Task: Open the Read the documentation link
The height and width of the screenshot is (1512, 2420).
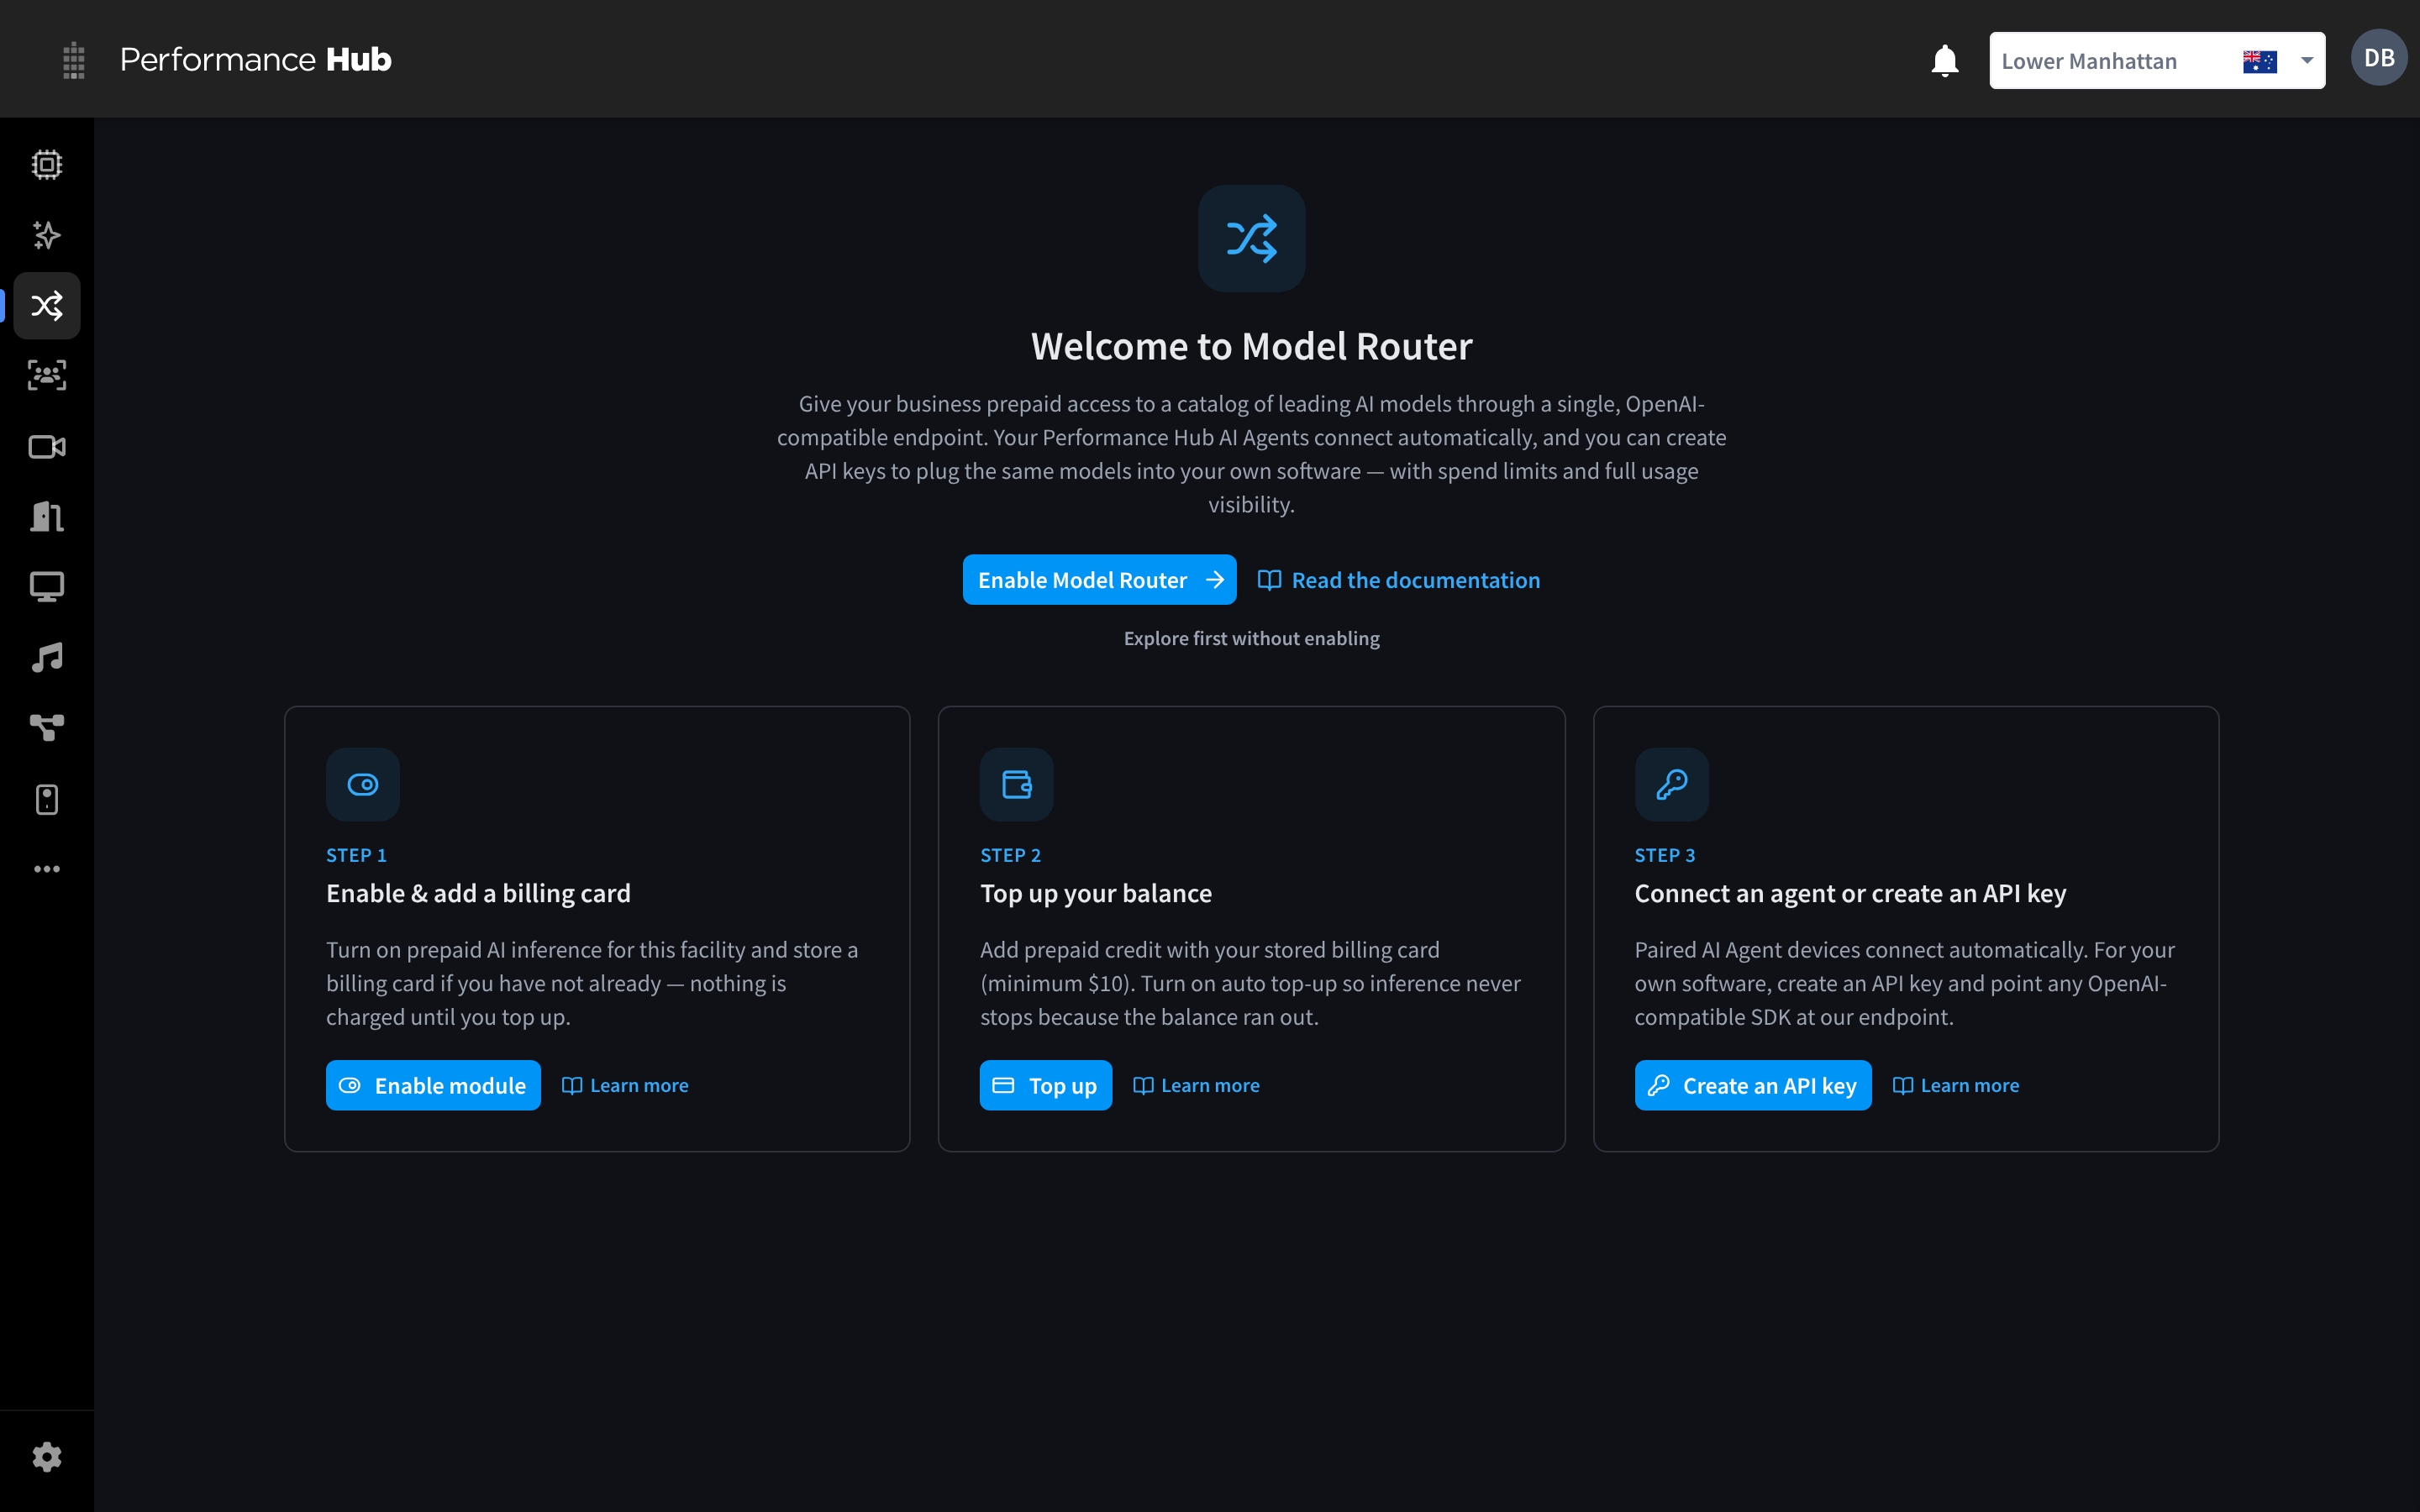Action: [x=1398, y=580]
